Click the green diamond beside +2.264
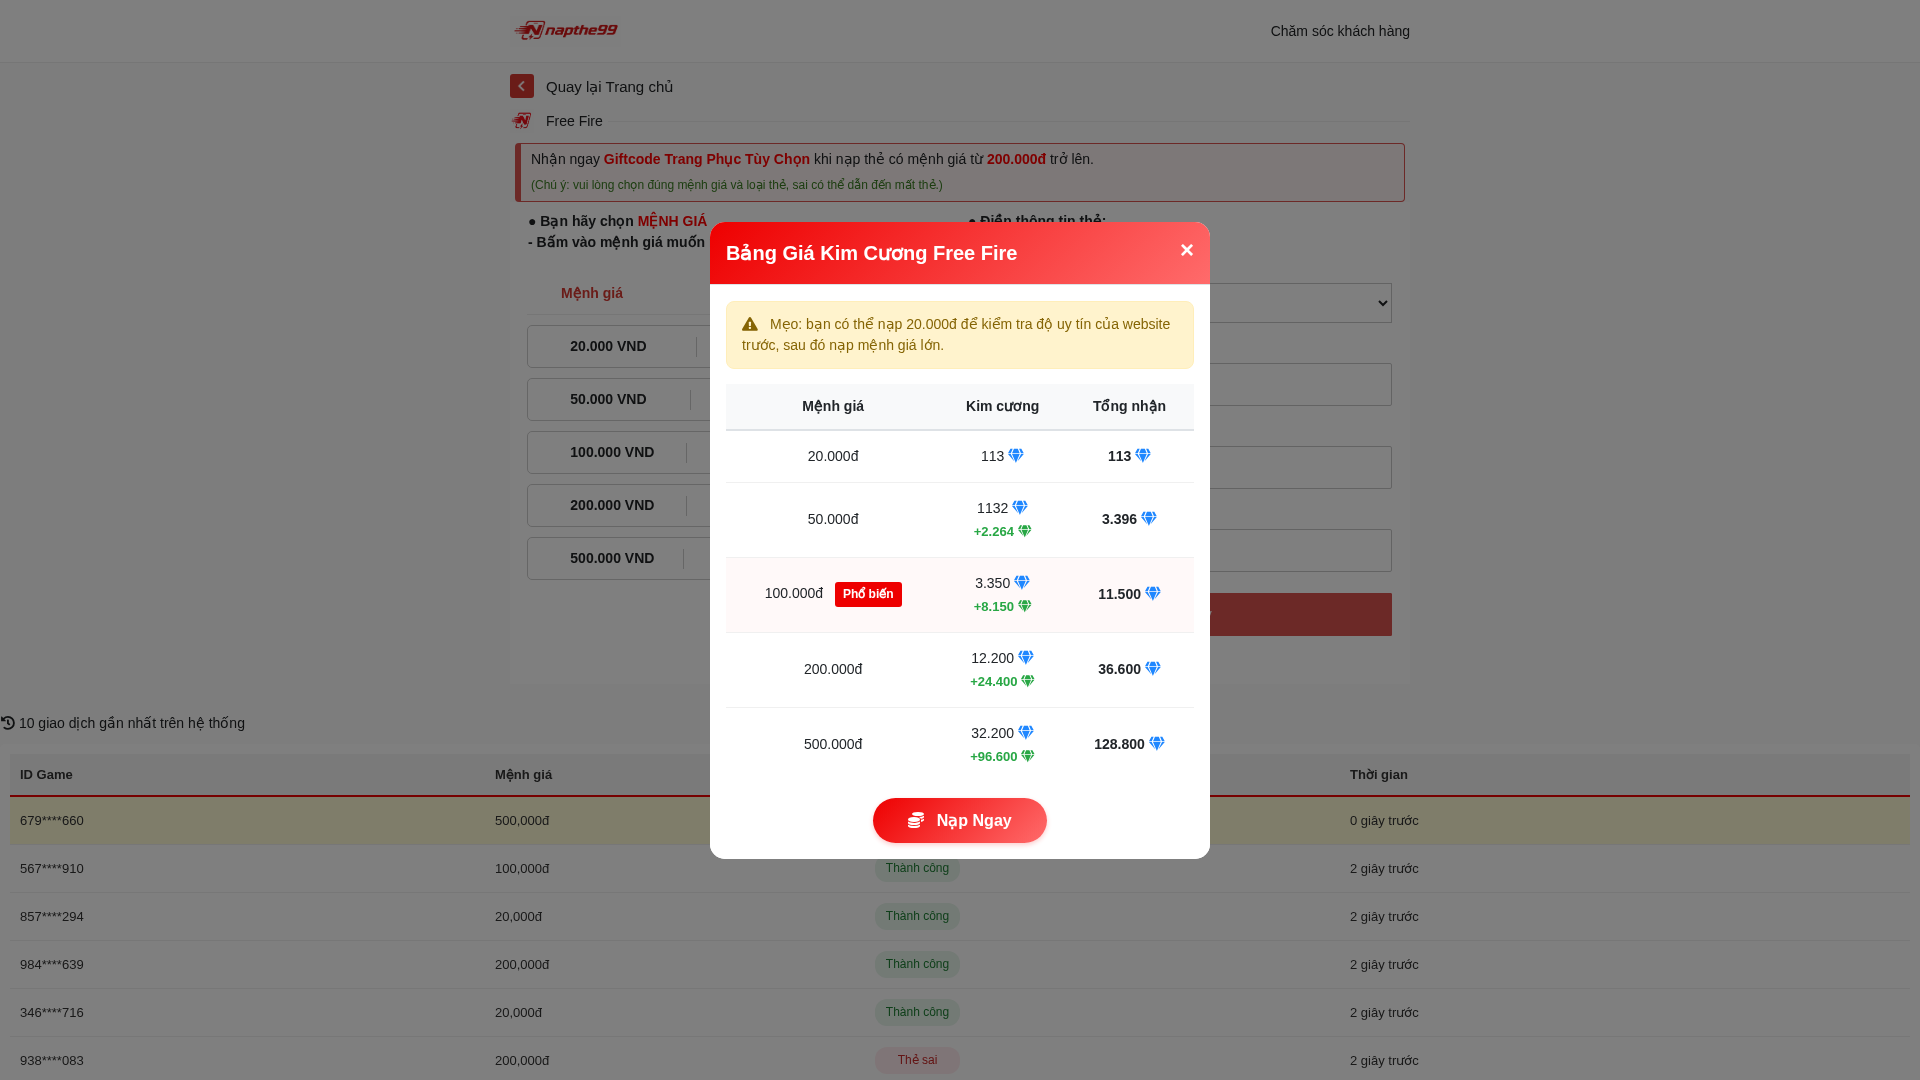Viewport: 1920px width, 1080px height. click(x=1024, y=531)
